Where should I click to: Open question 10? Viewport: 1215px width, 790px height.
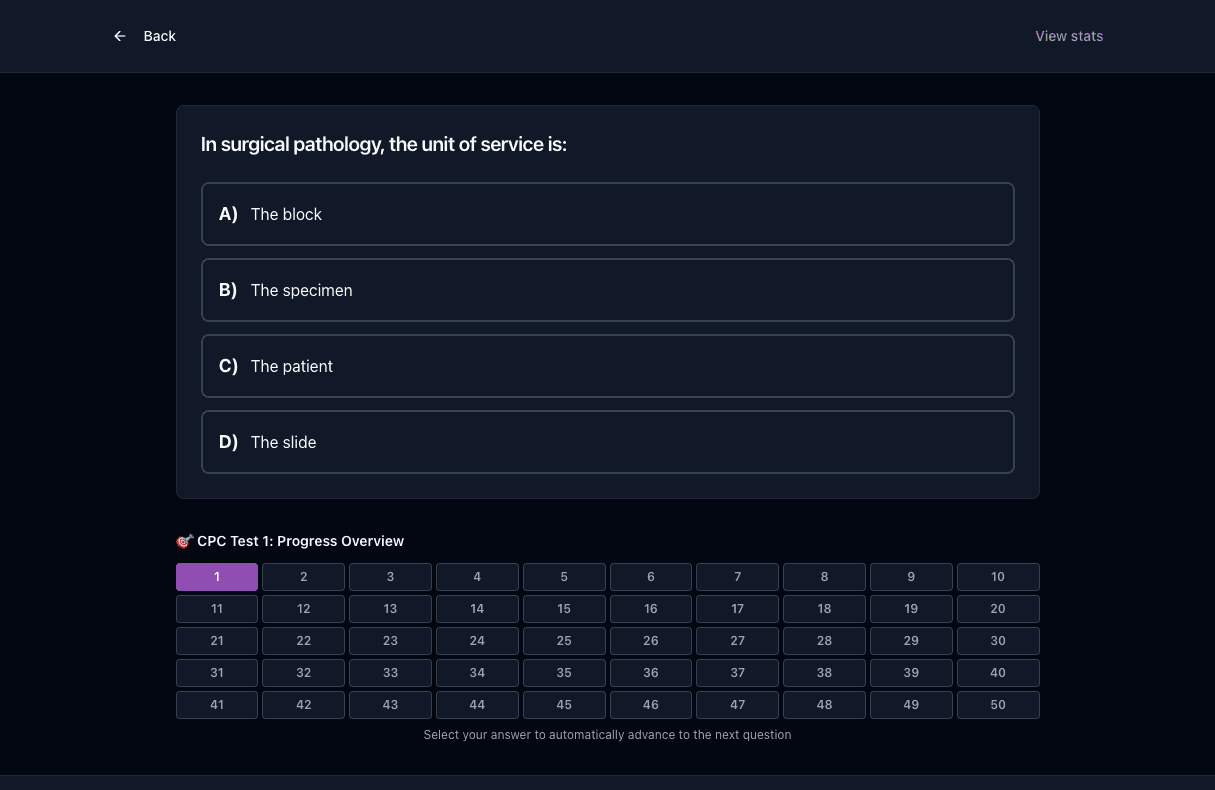pyautogui.click(x=998, y=577)
